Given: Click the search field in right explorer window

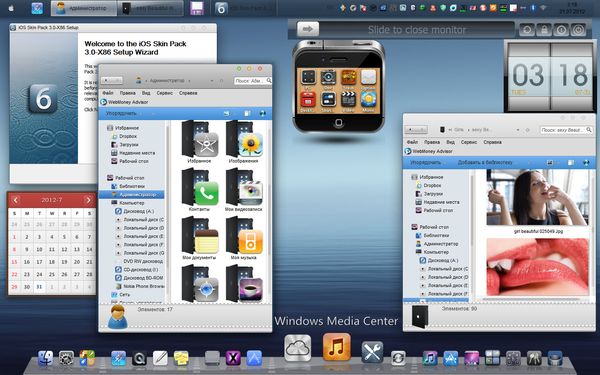Looking at the screenshot, I should coord(566,130).
